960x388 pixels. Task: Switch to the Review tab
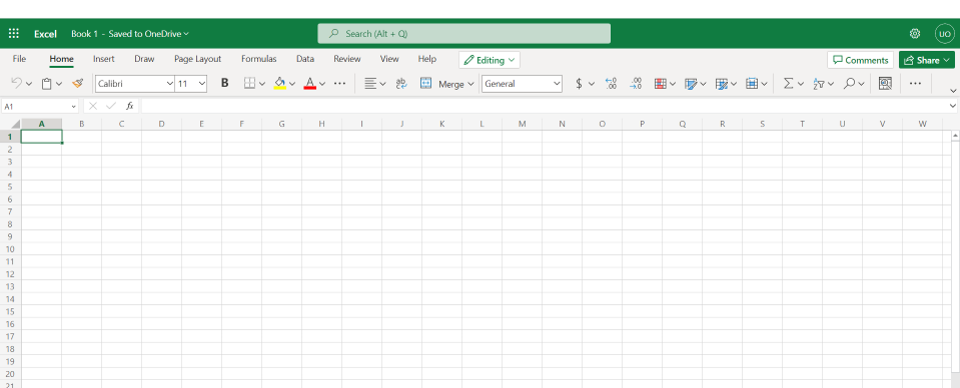click(x=347, y=59)
